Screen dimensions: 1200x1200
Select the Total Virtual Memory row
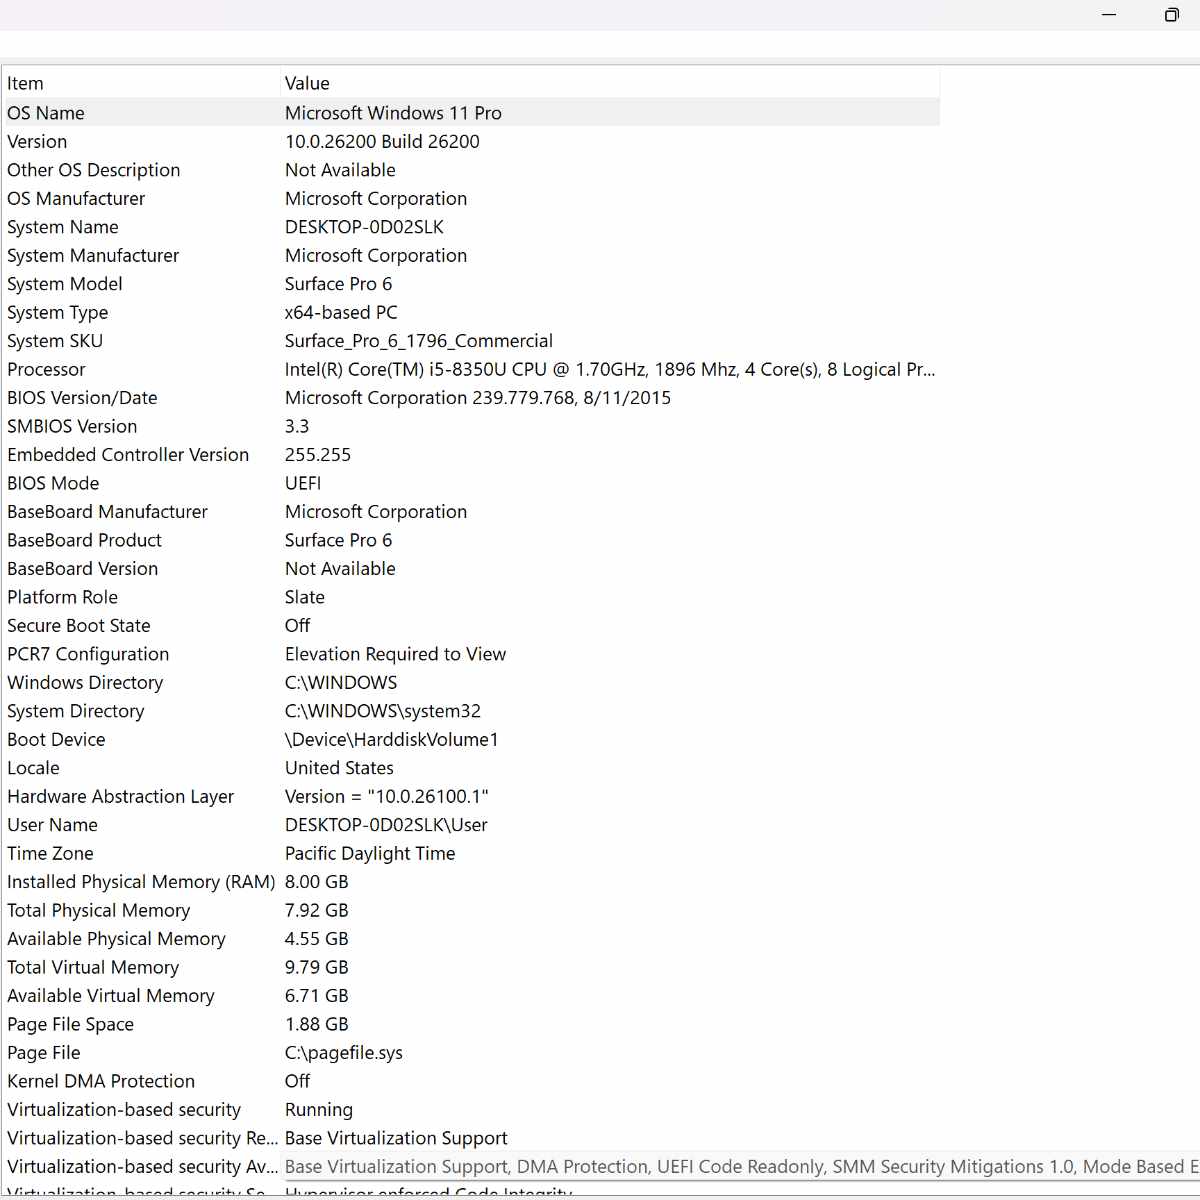[471, 968]
